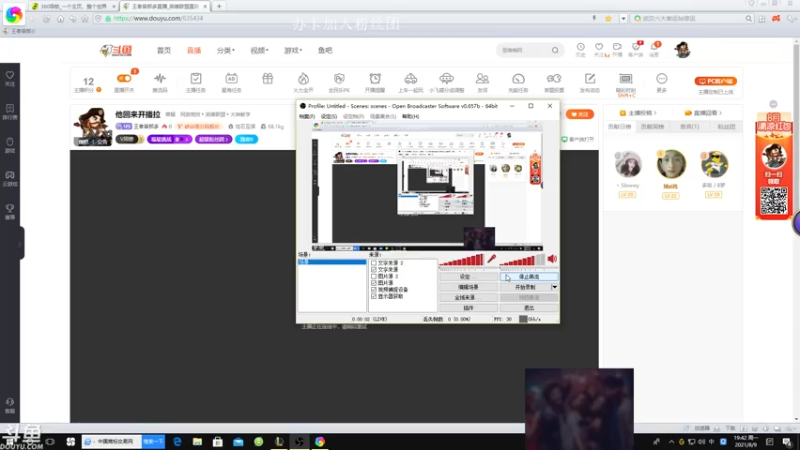Toggle 文字来源 2 source checkbox in OBS
This screenshot has height=450, width=800.
(x=374, y=263)
